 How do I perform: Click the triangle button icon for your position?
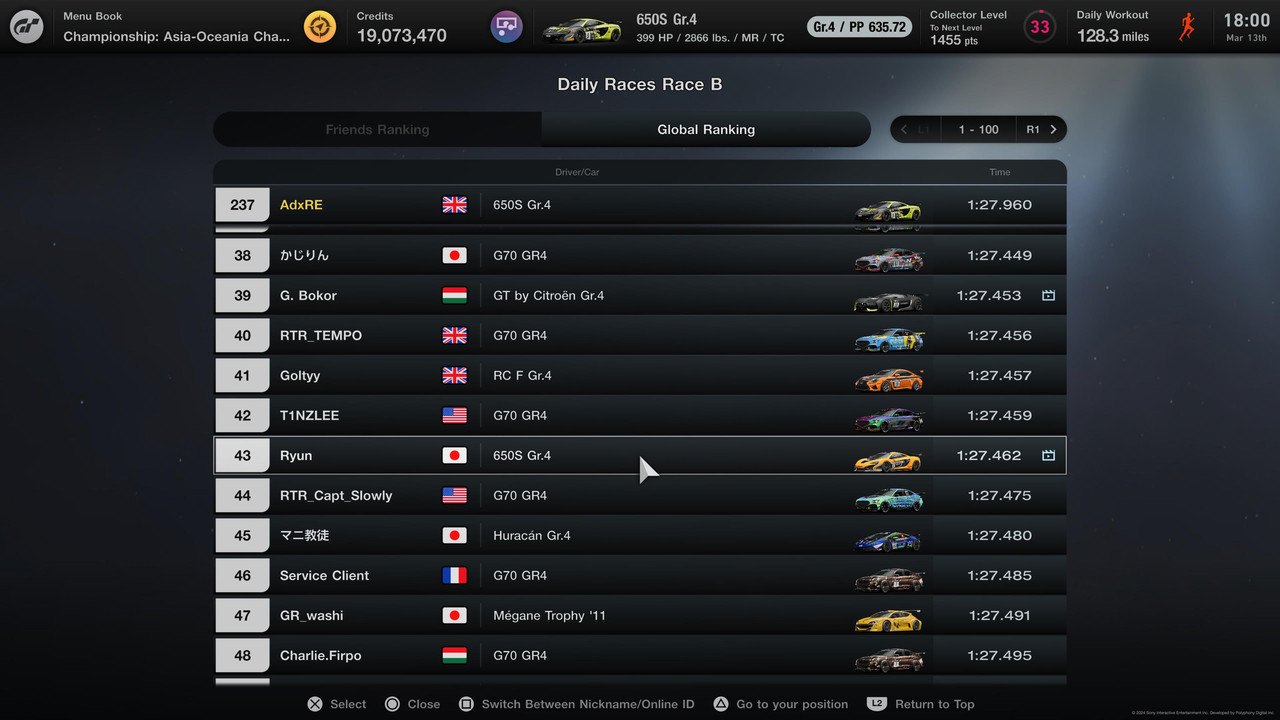click(721, 704)
